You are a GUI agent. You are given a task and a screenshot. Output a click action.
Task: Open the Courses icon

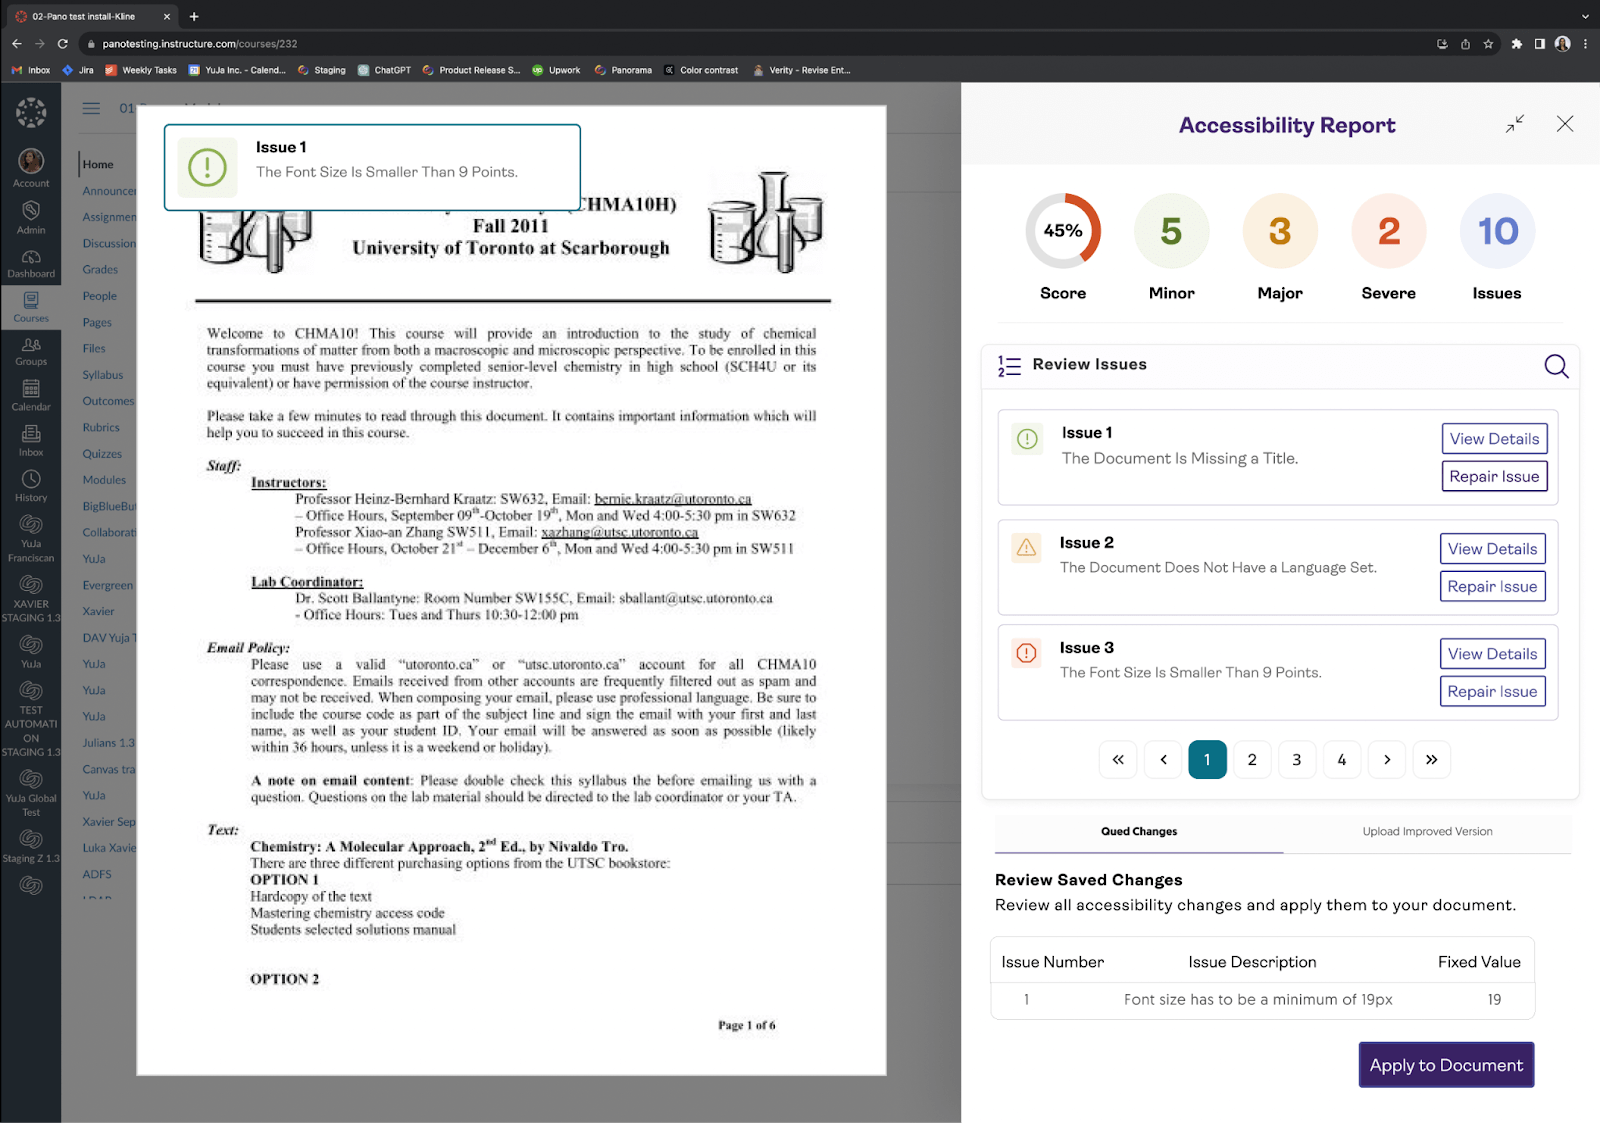(x=31, y=300)
